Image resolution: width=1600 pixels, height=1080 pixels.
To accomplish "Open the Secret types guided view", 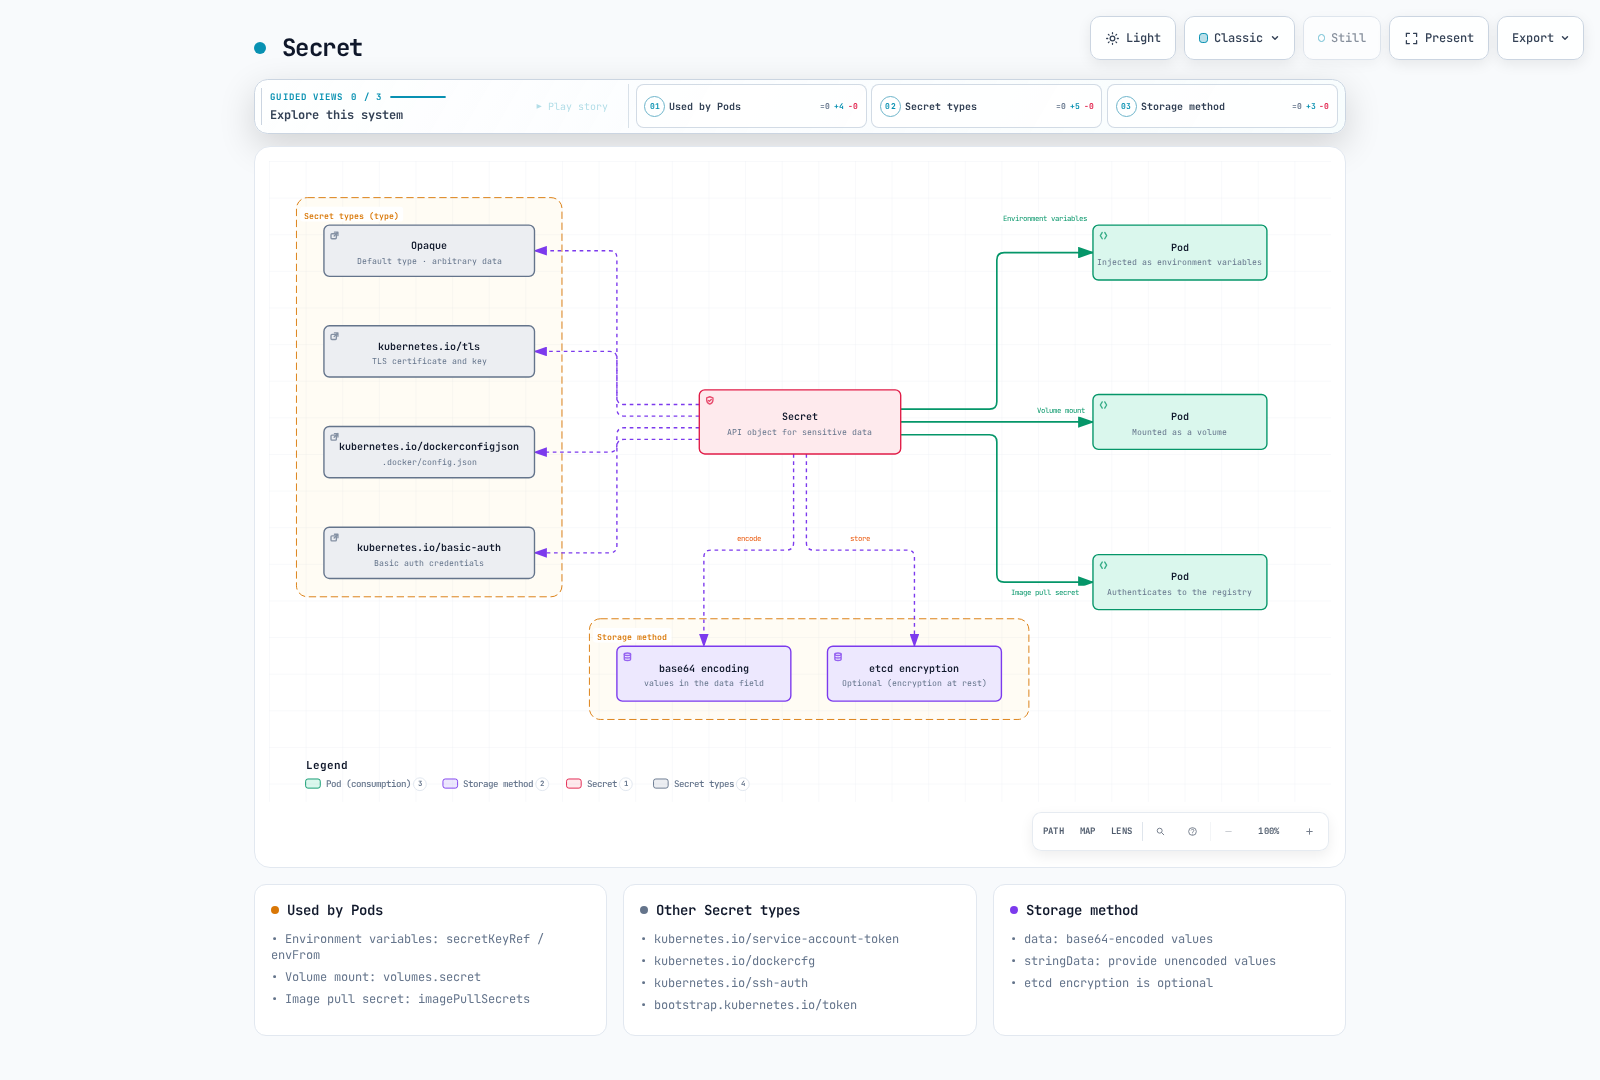I will click(986, 106).
